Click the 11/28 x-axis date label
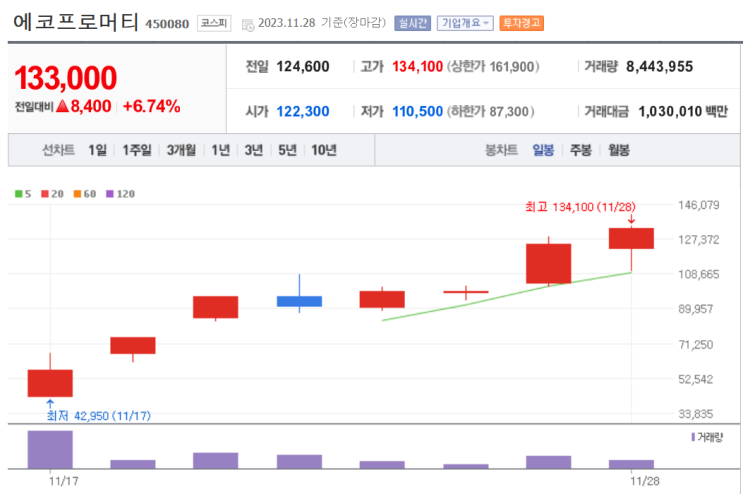The width and height of the screenshot is (743, 494). click(x=644, y=481)
